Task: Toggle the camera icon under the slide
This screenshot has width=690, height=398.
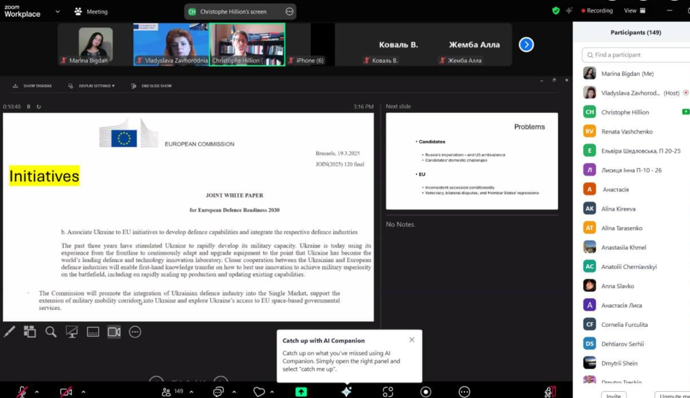Action: click(x=114, y=332)
